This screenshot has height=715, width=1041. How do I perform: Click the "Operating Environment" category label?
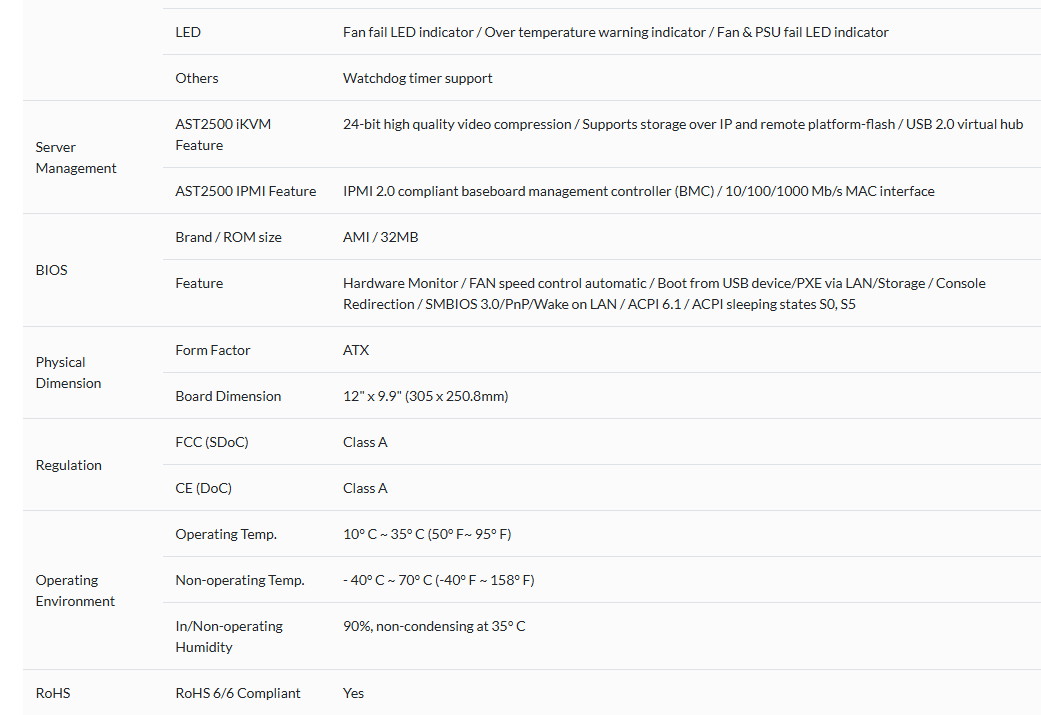click(75, 591)
